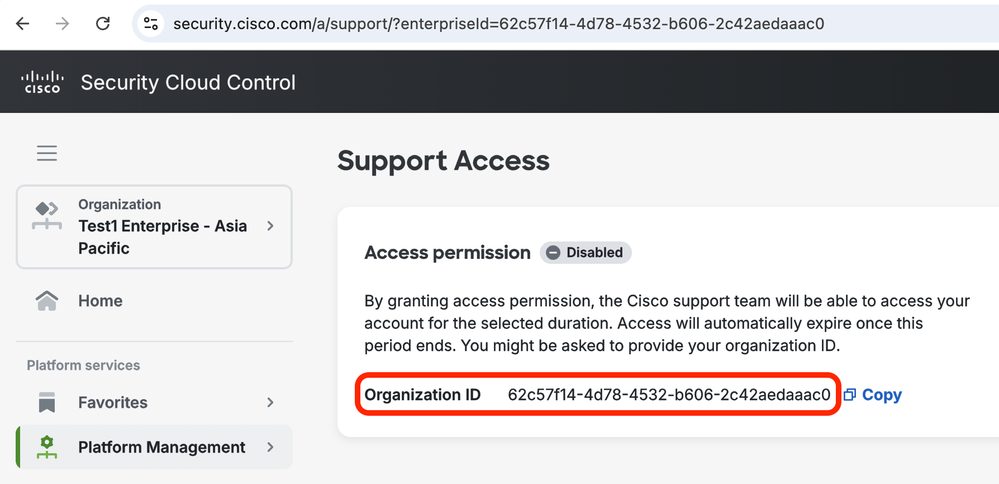Image resolution: width=999 pixels, height=484 pixels.
Task: Click the Home house icon
Action: coord(47,301)
